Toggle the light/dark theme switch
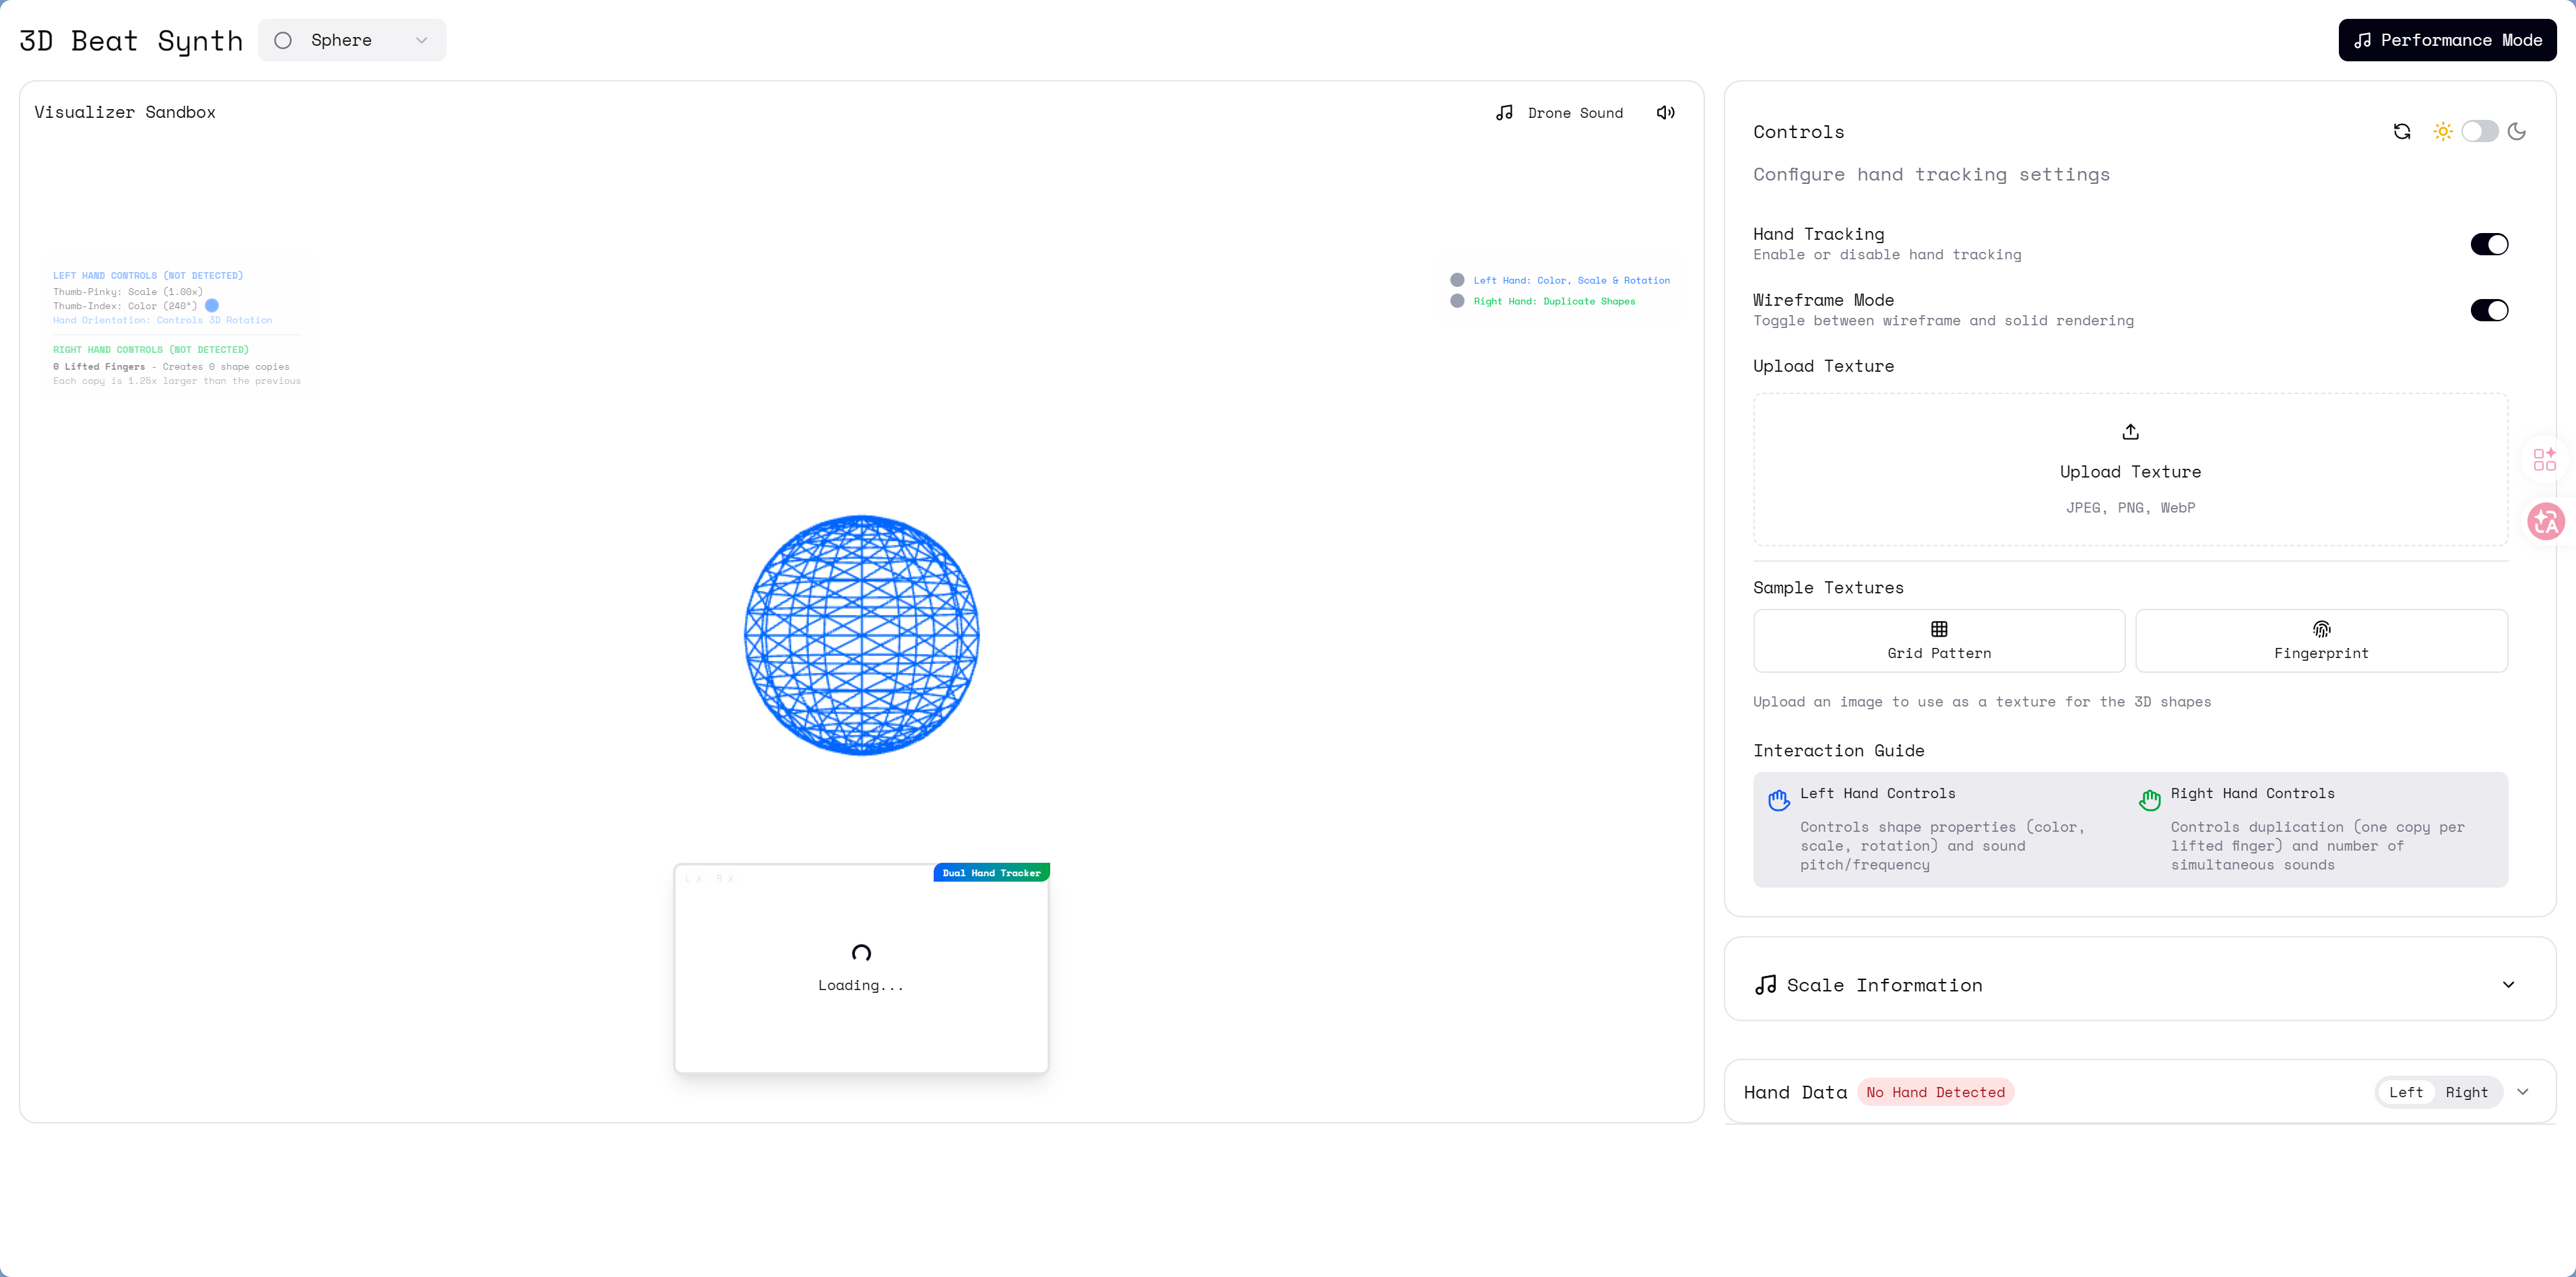The image size is (2576, 1277). coord(2479,131)
